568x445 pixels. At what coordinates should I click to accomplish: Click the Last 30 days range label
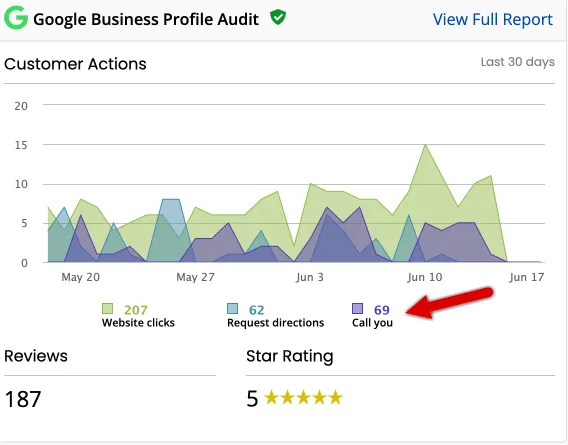point(518,62)
